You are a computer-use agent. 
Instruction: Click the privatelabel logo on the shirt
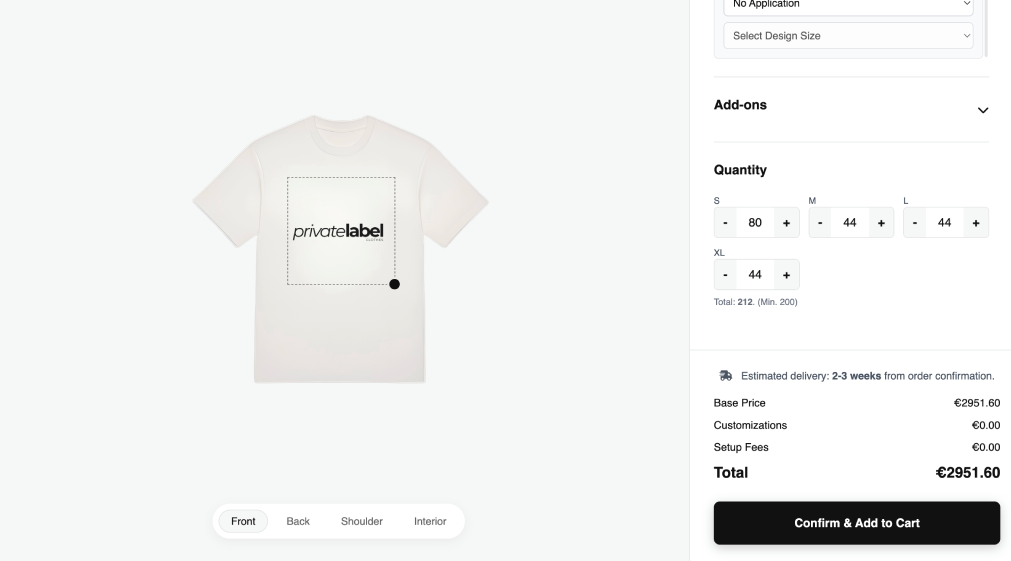pyautogui.click(x=338, y=232)
